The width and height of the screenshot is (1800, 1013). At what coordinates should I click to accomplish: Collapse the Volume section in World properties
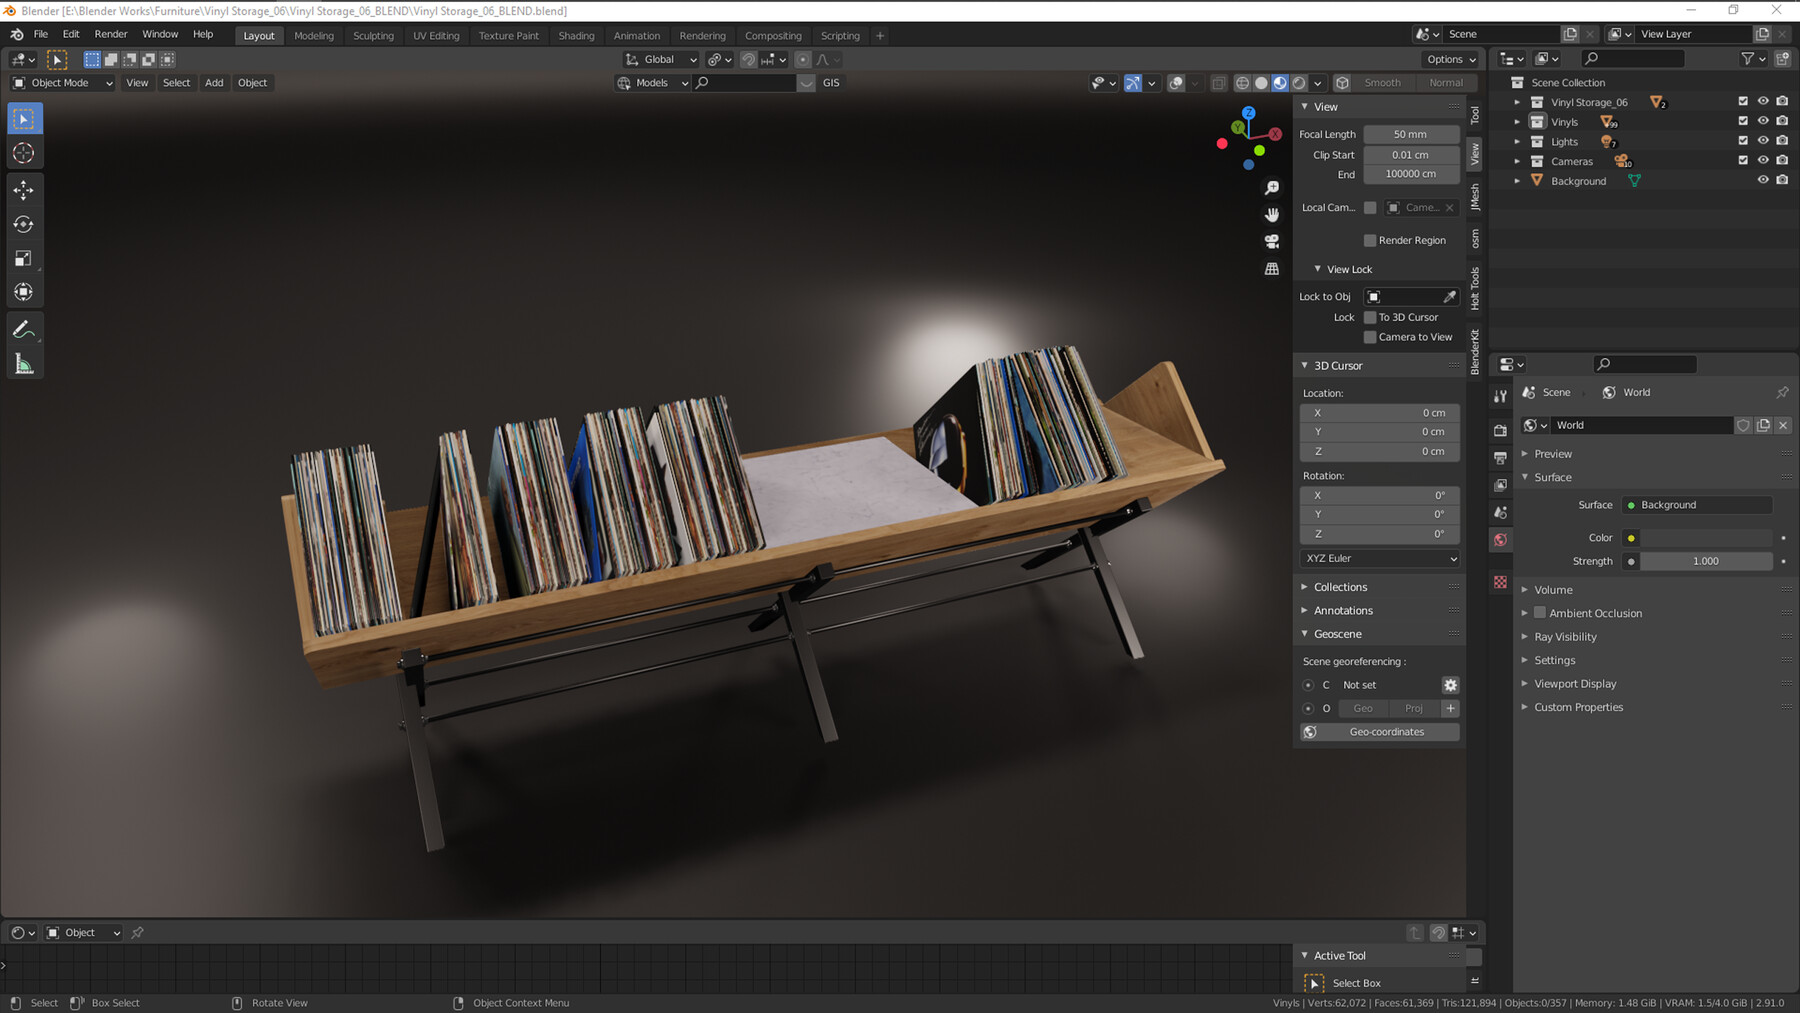(1552, 589)
